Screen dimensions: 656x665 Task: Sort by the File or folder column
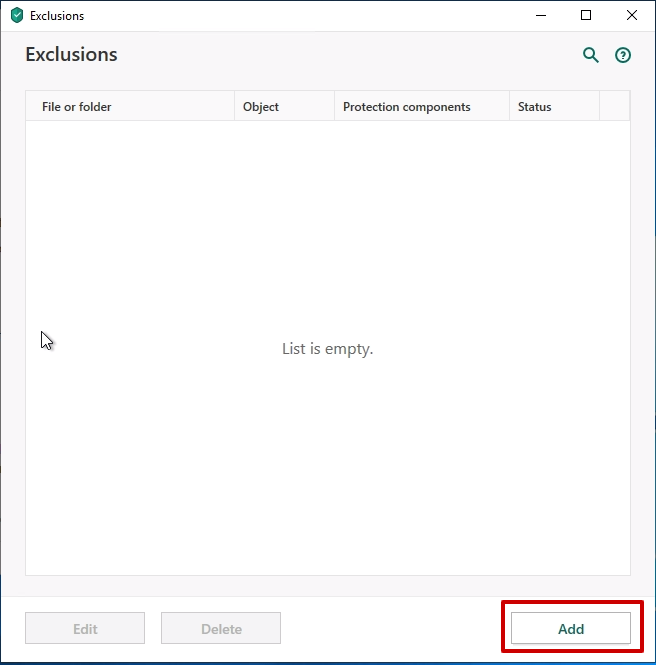point(130,106)
